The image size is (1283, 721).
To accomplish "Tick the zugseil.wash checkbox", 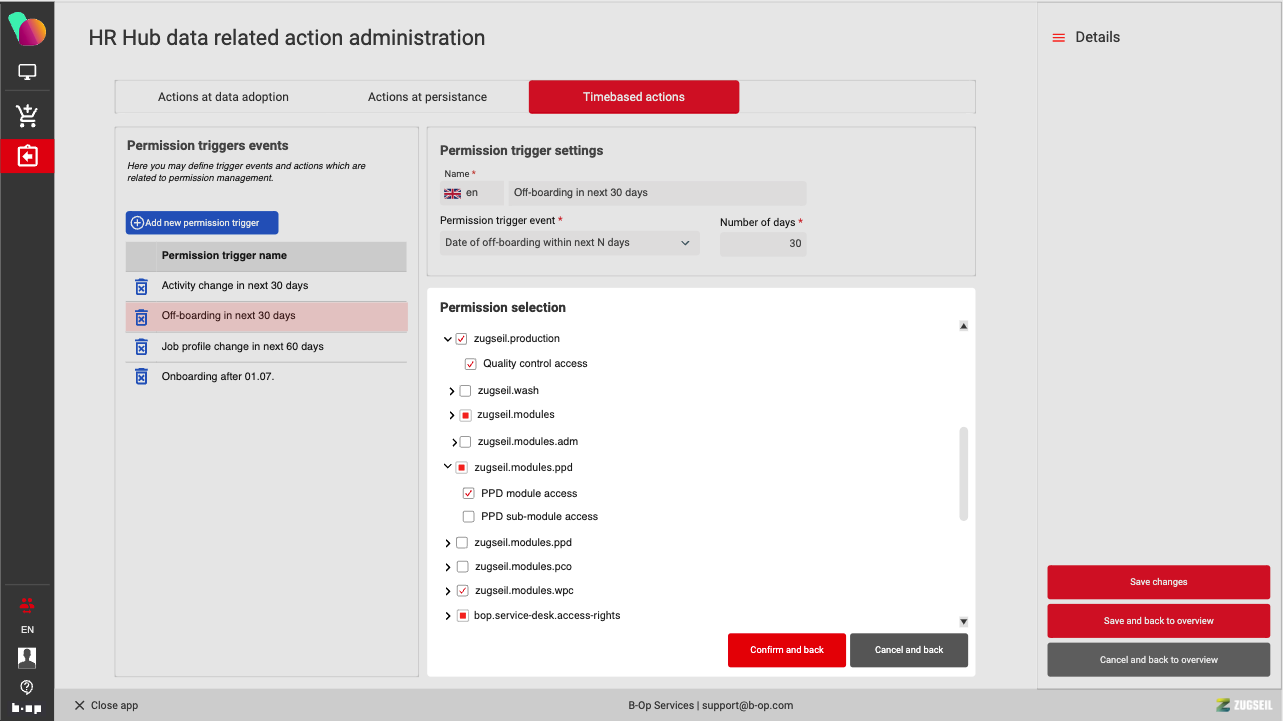I will click(465, 391).
